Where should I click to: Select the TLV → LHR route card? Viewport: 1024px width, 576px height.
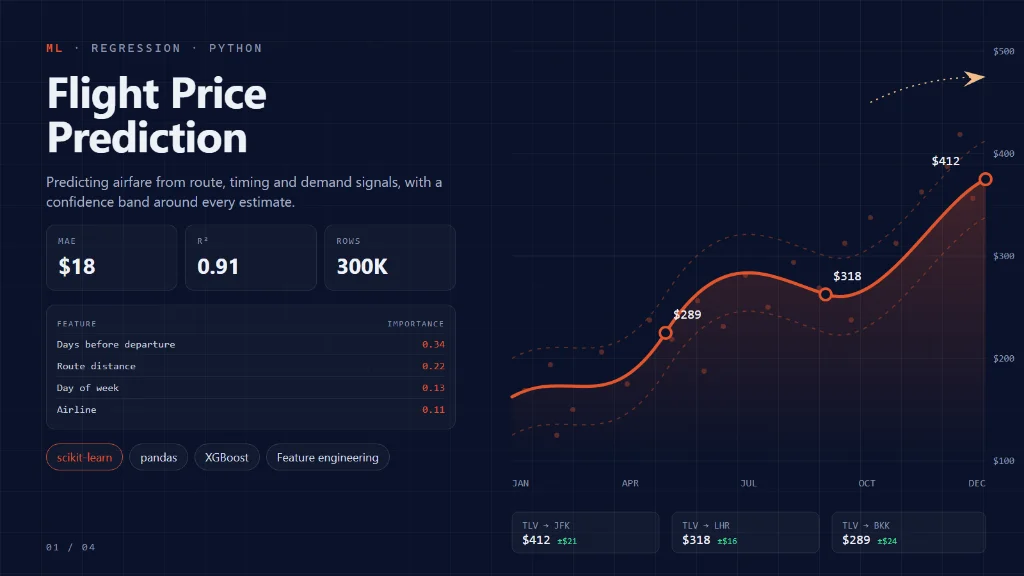(745, 532)
